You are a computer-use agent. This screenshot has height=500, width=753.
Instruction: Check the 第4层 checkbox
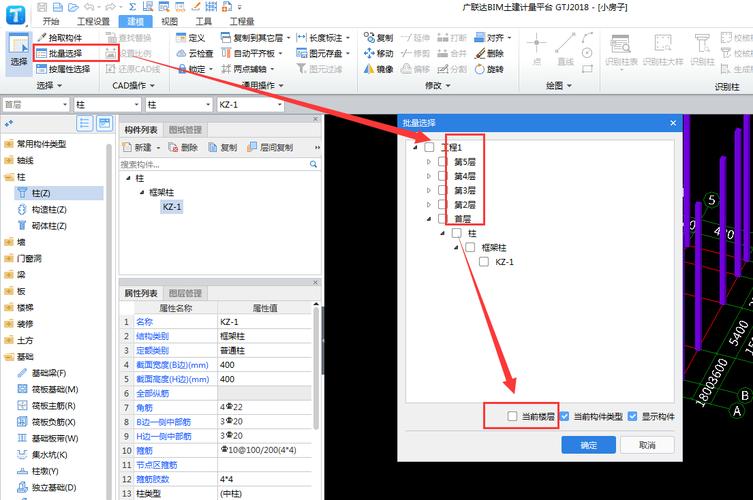443,176
